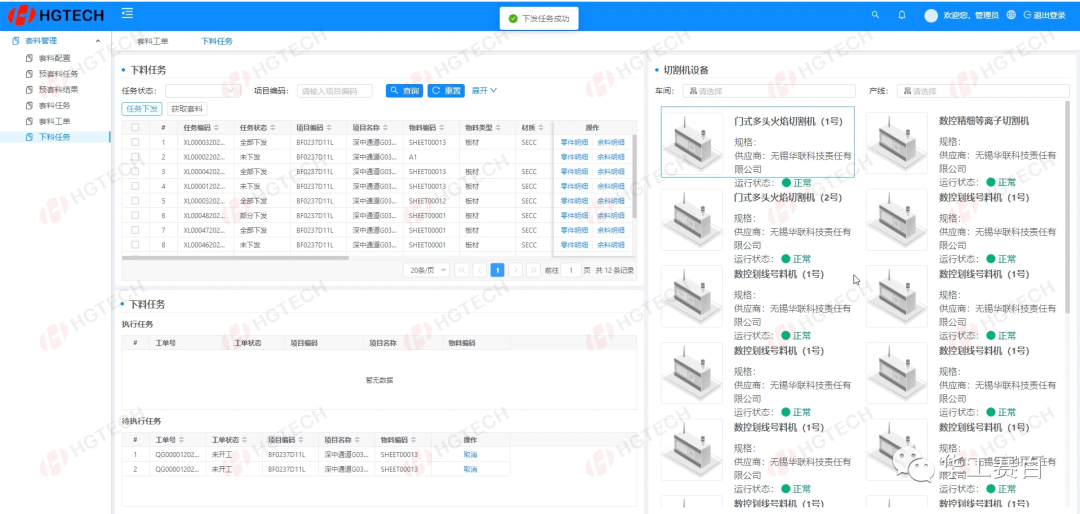Open notifications via the bell icon
The height and width of the screenshot is (514, 1080).
tap(902, 15)
